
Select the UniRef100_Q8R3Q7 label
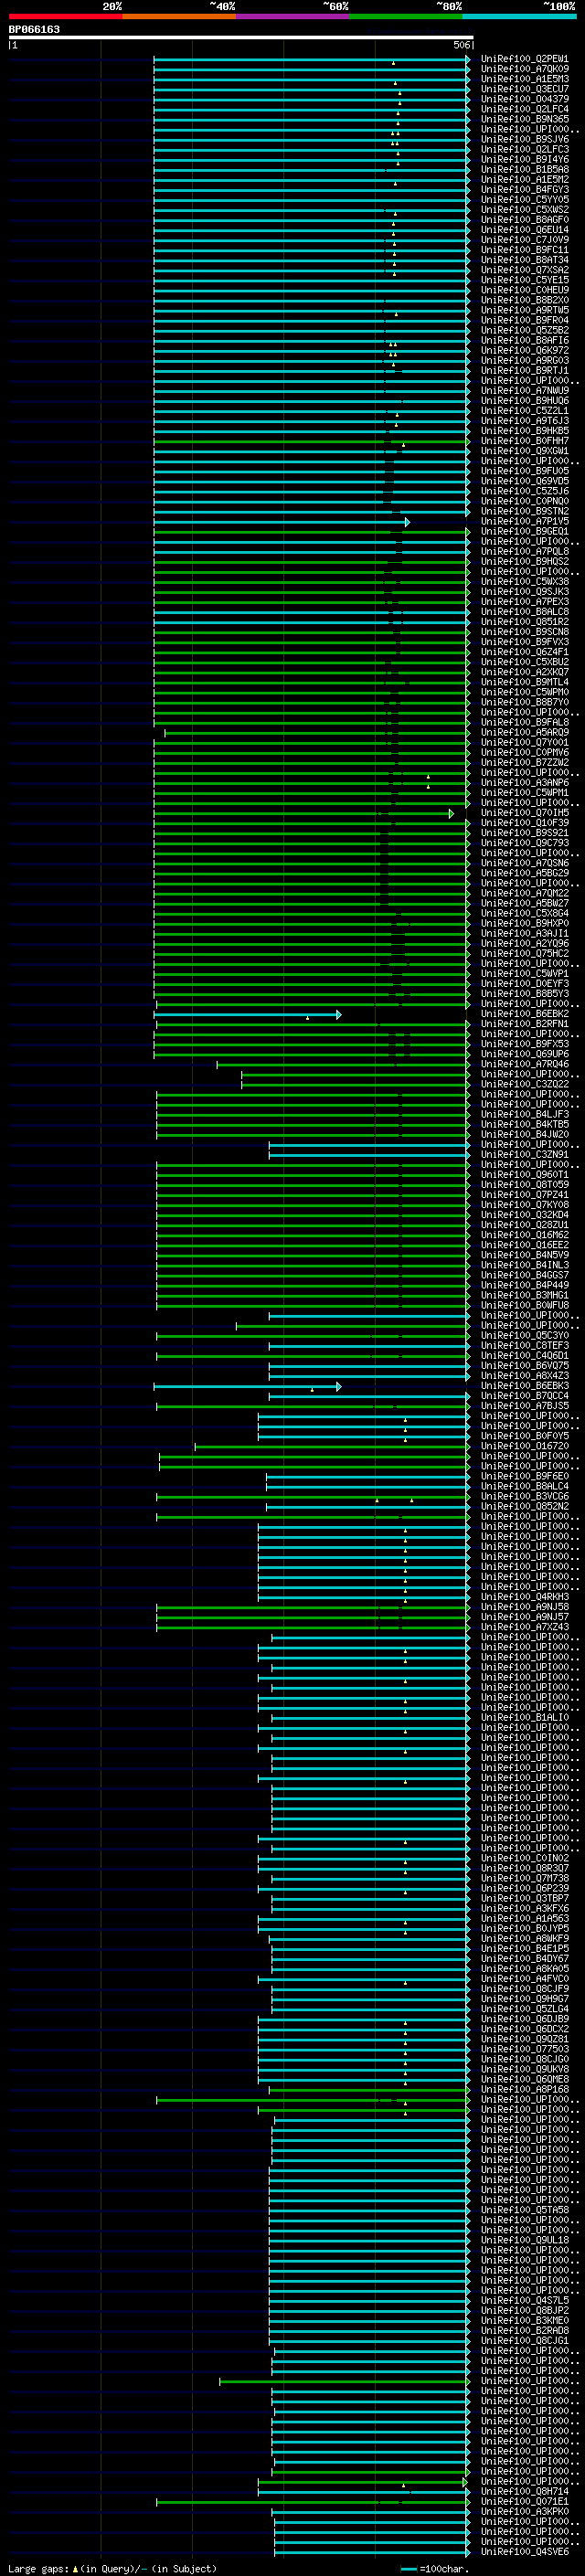[524, 1868]
